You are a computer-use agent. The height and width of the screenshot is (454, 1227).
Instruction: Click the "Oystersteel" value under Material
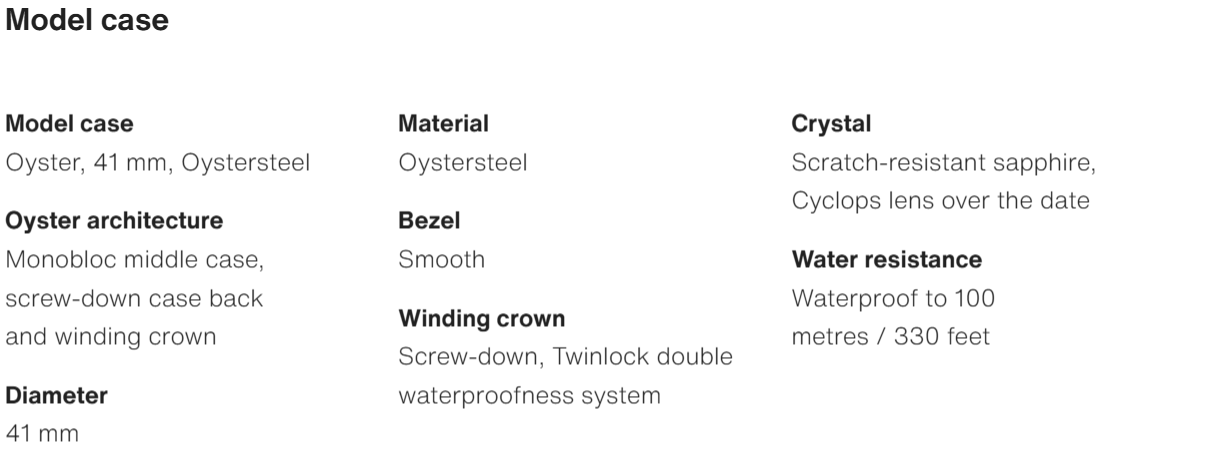(462, 162)
